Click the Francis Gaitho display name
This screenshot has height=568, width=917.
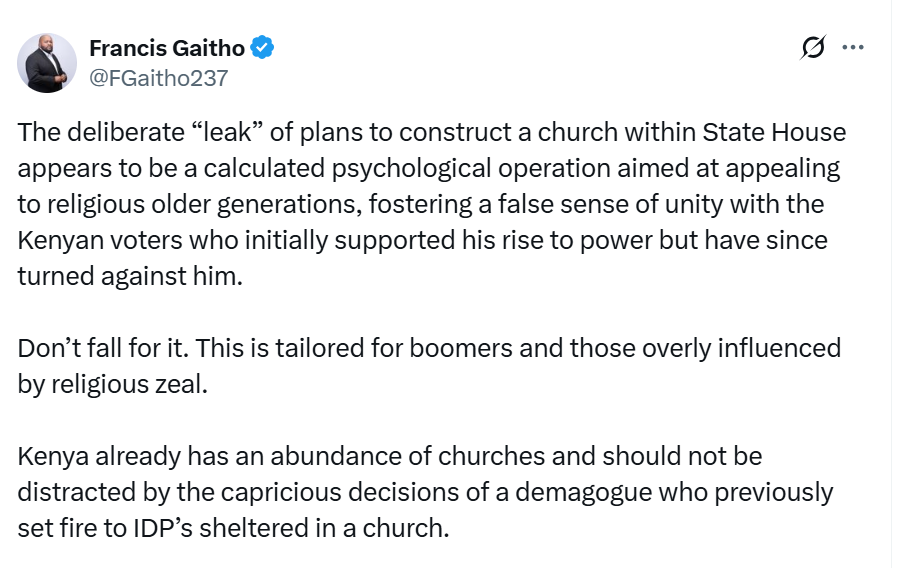point(167,48)
